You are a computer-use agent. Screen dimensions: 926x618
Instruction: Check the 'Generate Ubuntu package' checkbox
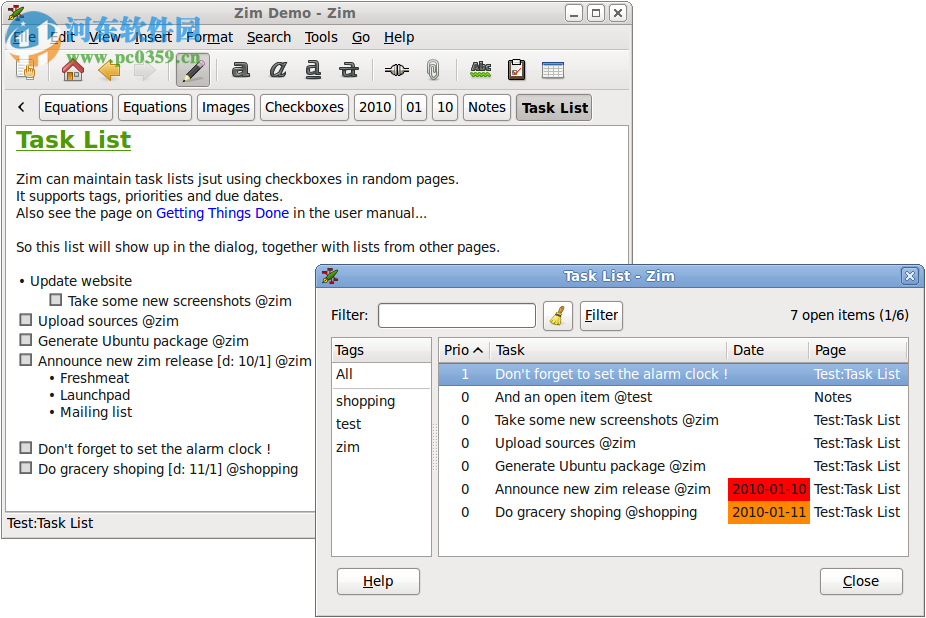[x=25, y=340]
